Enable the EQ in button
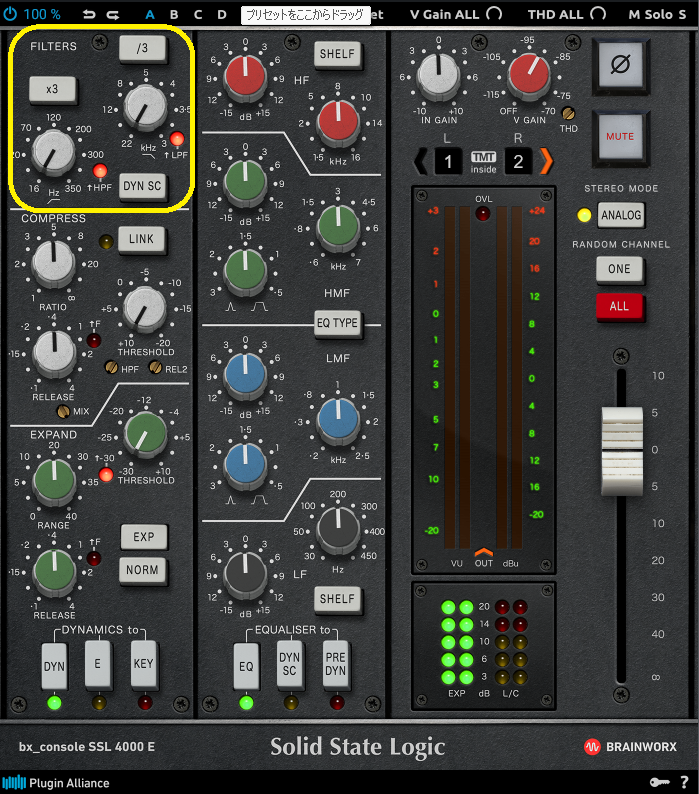This screenshot has width=699, height=794. 246,666
